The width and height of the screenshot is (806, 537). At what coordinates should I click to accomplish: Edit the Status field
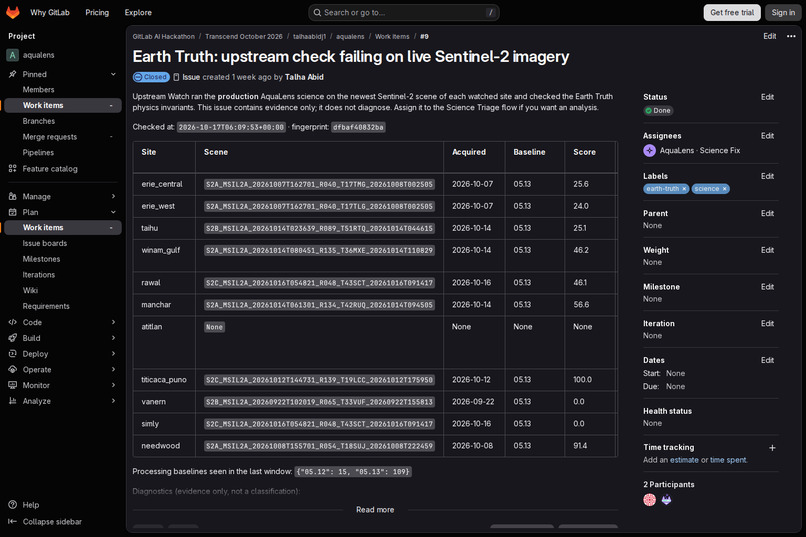click(x=767, y=97)
